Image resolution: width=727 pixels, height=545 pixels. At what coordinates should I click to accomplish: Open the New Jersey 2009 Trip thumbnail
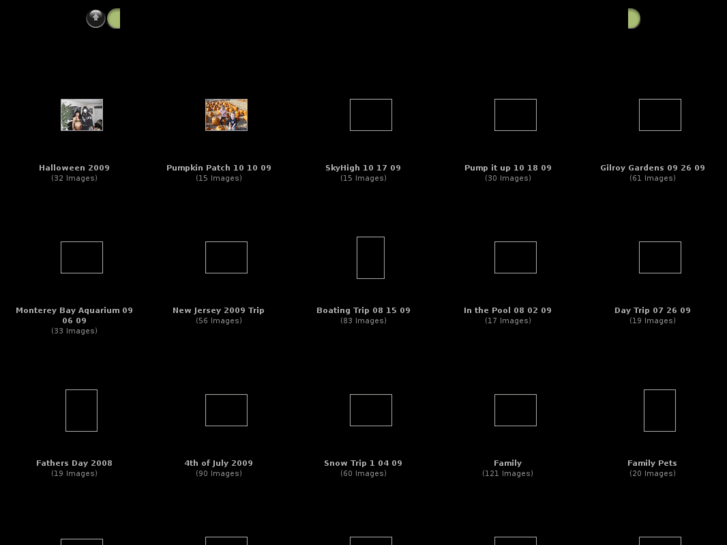[226, 257]
